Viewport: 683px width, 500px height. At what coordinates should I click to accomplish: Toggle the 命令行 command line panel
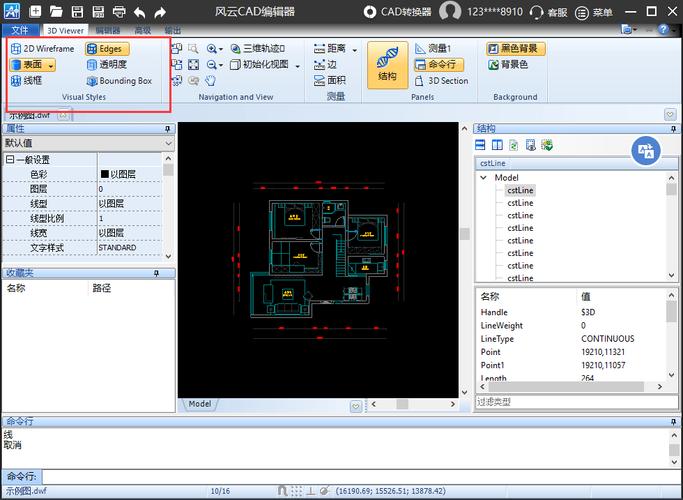pos(439,64)
